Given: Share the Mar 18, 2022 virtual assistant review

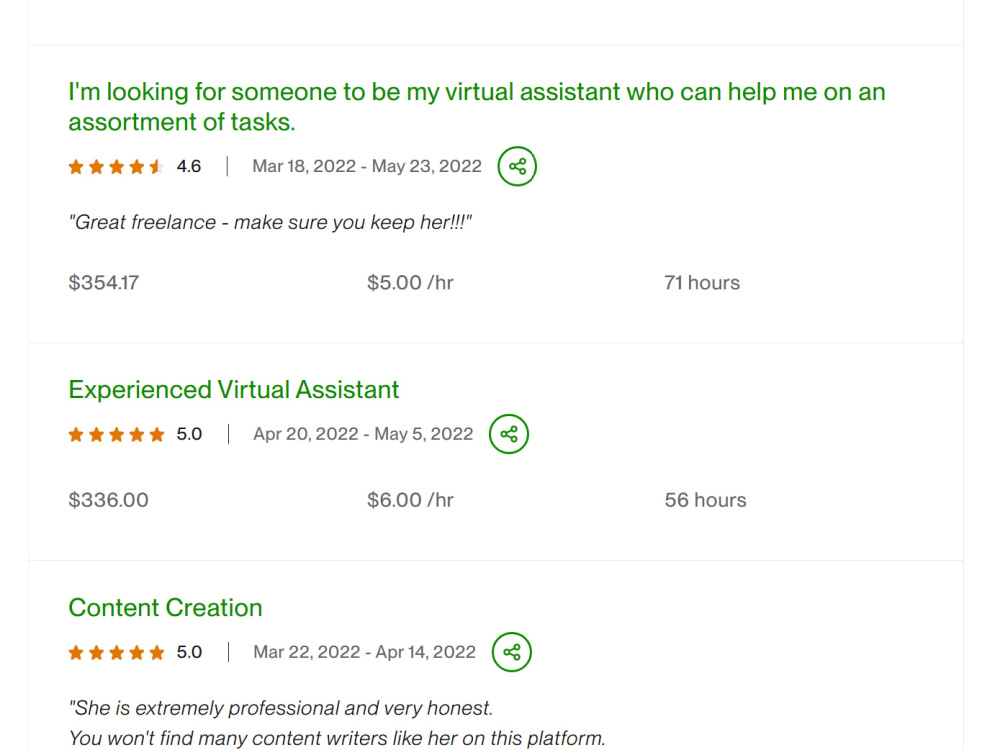Looking at the screenshot, I should point(517,166).
